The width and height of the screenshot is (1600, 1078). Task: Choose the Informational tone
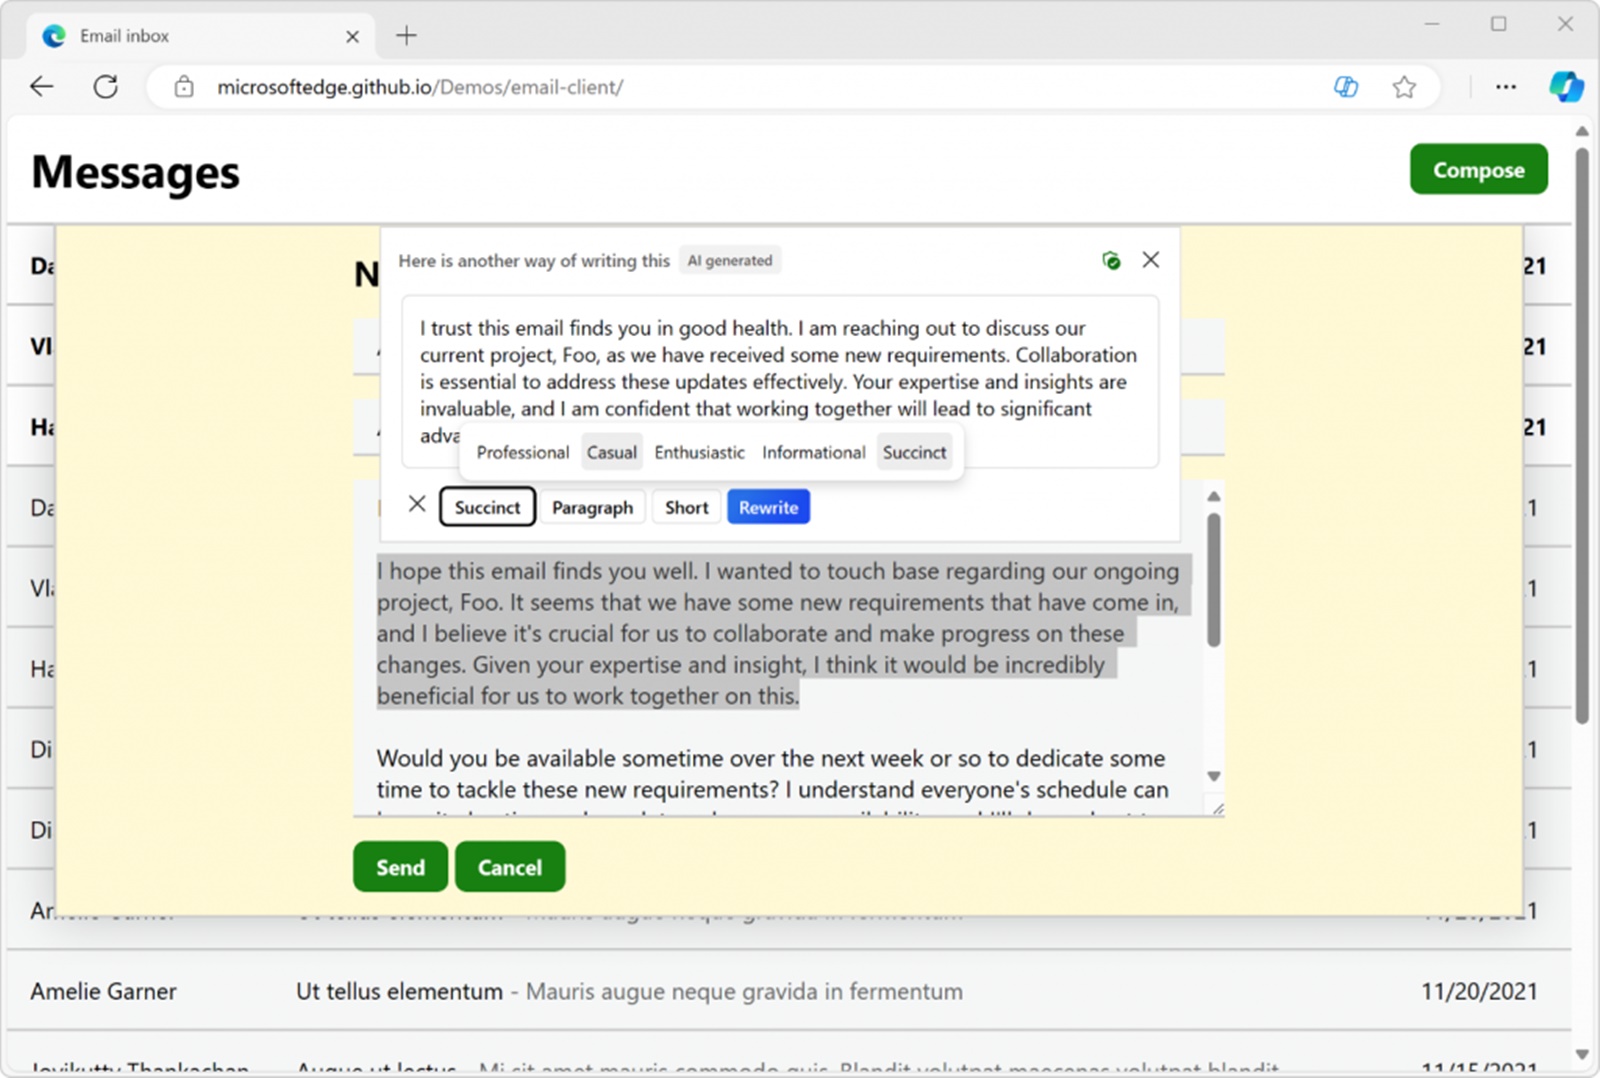coord(813,452)
